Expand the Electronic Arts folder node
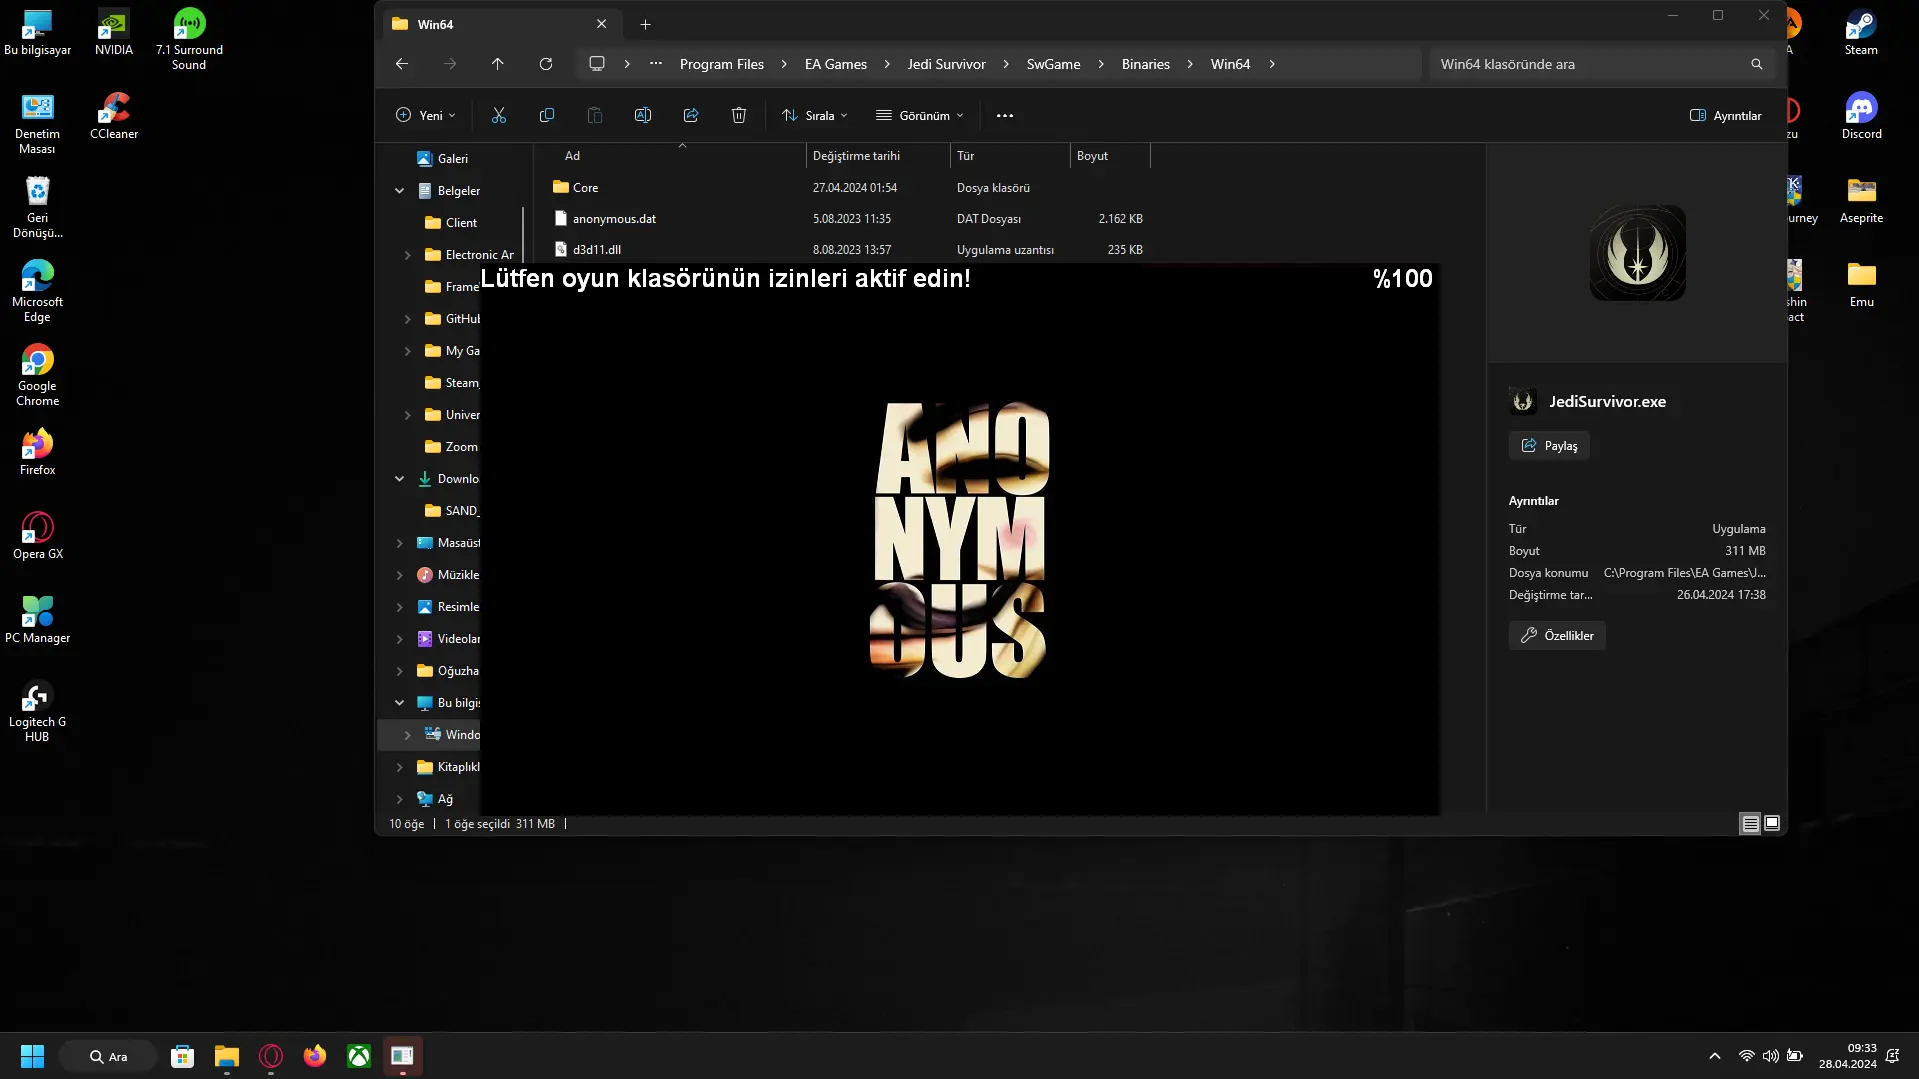Screen dimensions: 1919x1079 point(407,255)
